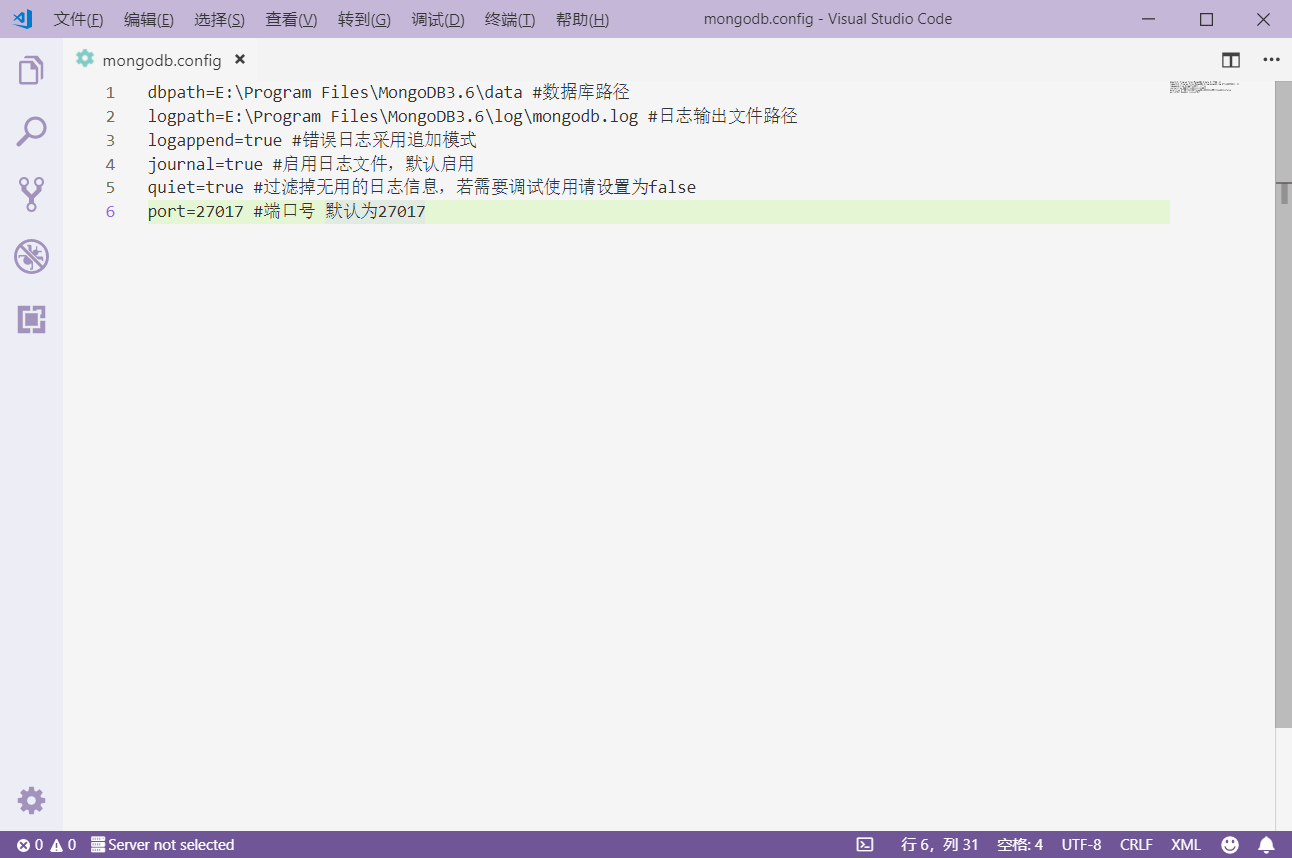The height and width of the screenshot is (858, 1292).
Task: Click line number 6 in the gutter
Action: pos(110,212)
